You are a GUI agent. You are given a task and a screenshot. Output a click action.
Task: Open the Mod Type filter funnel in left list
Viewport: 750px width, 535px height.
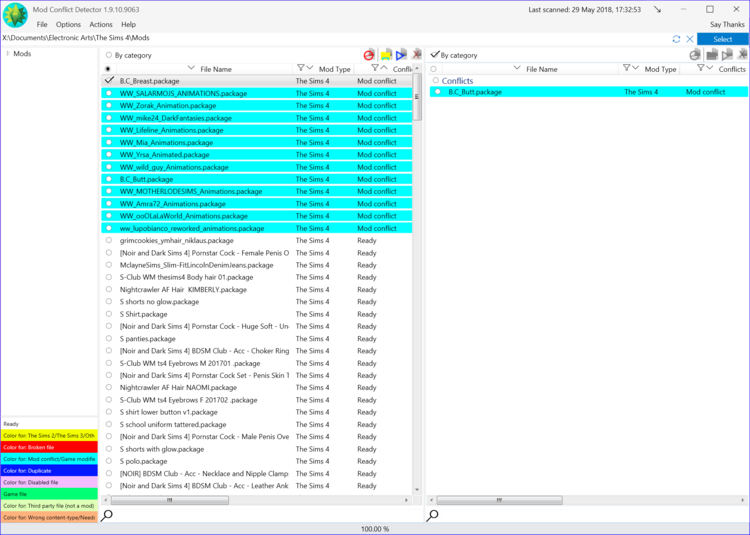click(300, 68)
